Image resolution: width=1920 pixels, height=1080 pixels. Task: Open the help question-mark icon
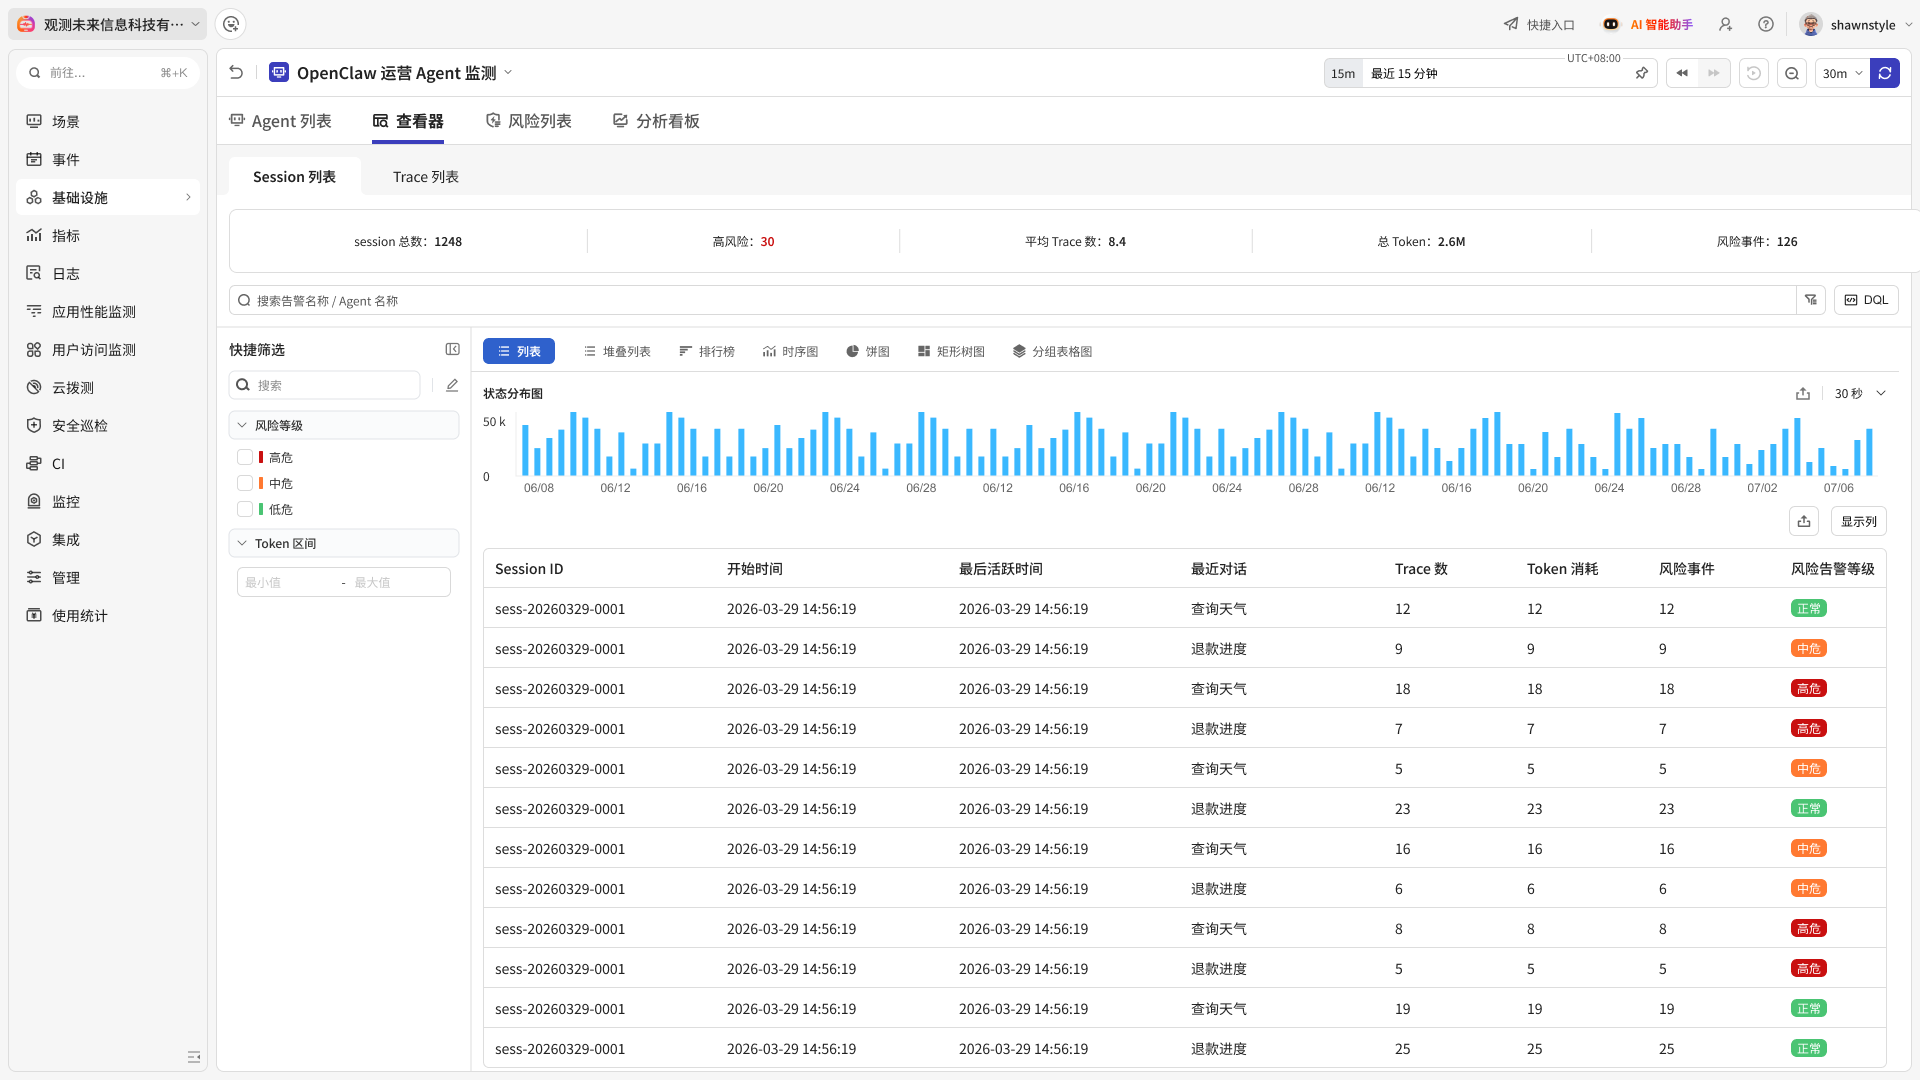(x=1766, y=24)
